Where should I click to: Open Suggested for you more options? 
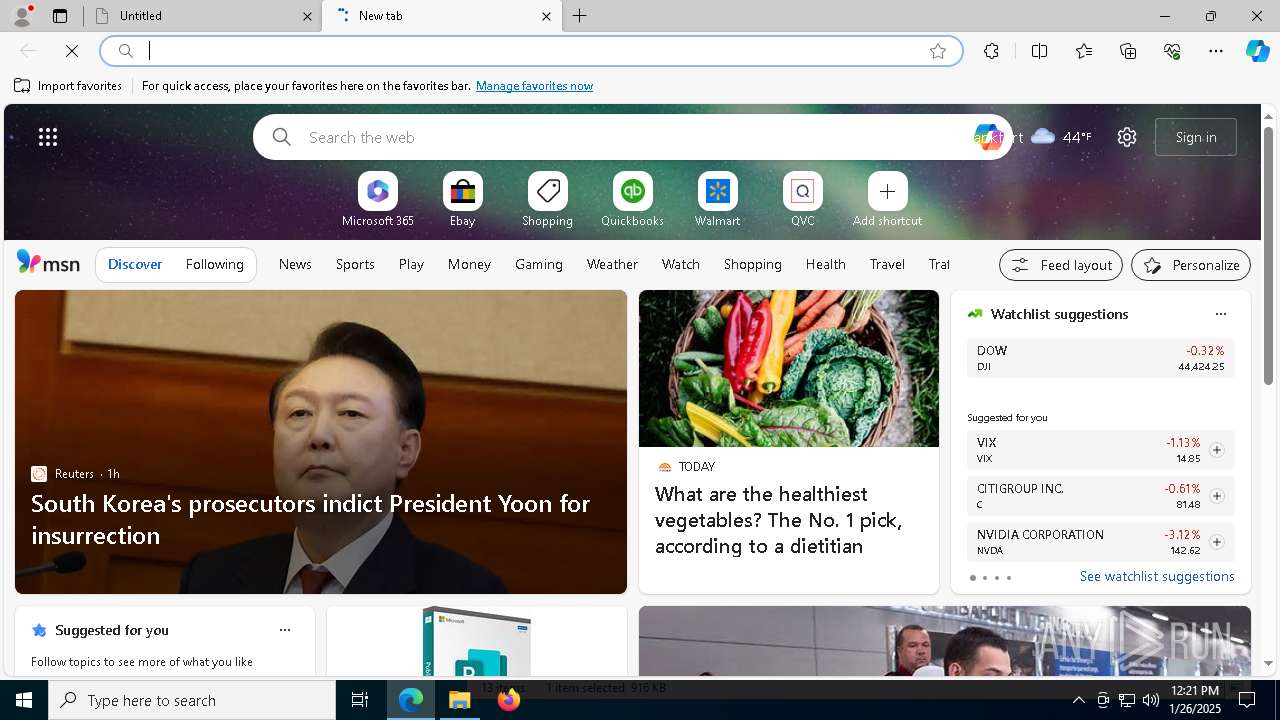[285, 630]
